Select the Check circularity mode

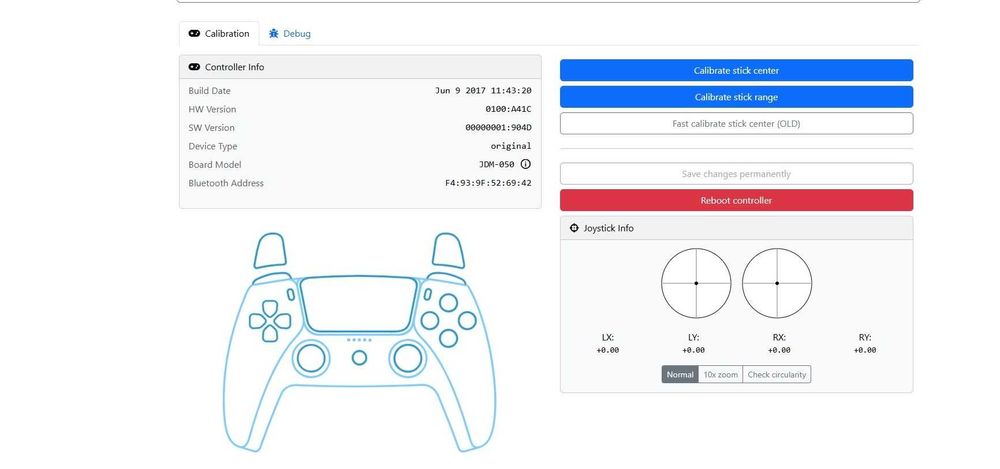pos(777,375)
